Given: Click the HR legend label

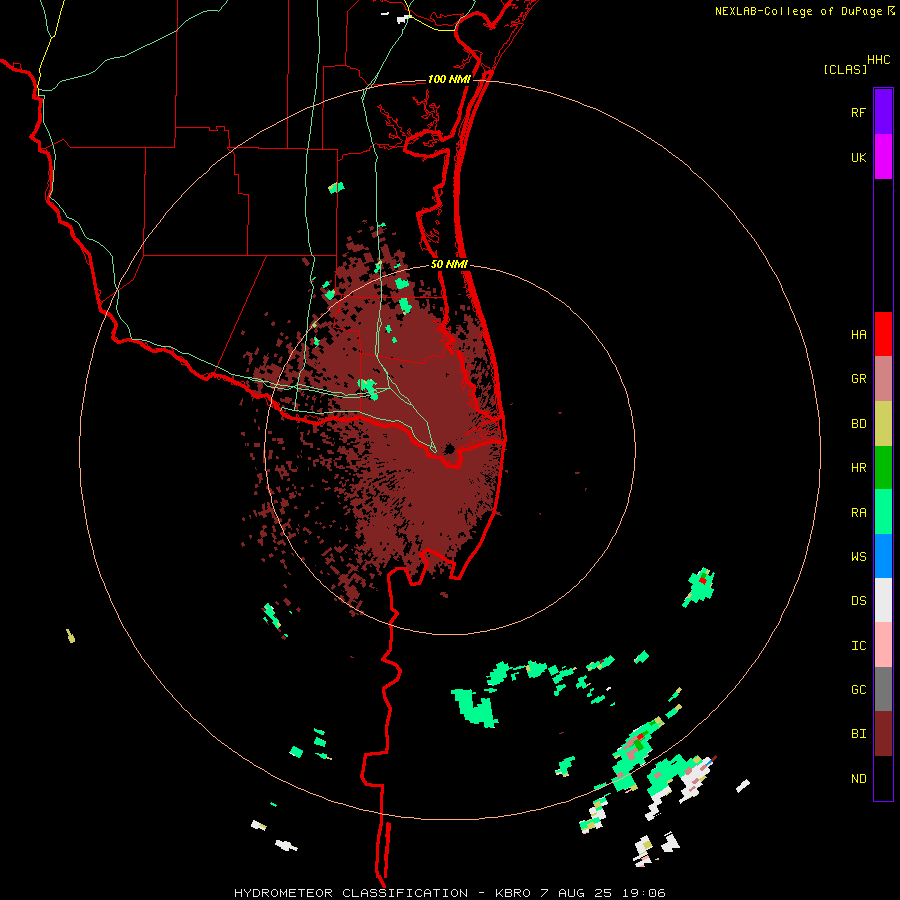Looking at the screenshot, I should [x=858, y=468].
